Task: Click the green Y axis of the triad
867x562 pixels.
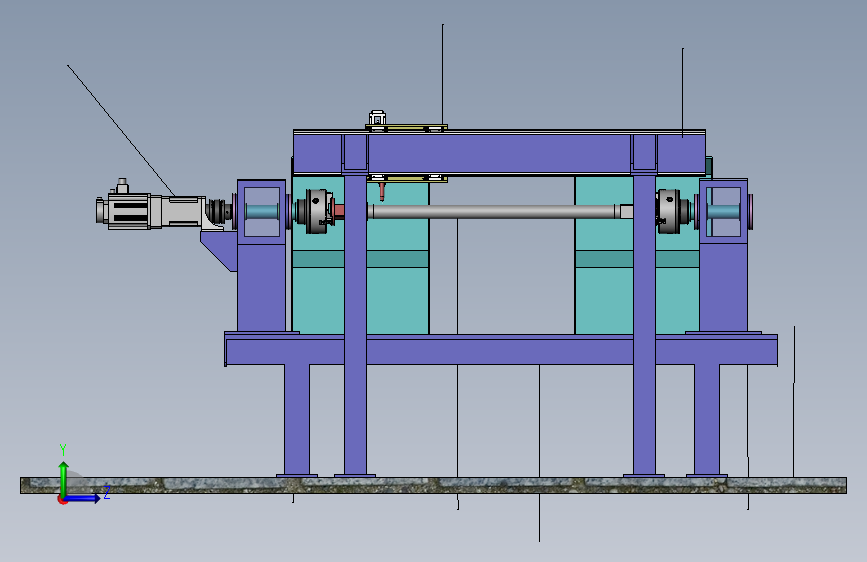Action: (64, 479)
